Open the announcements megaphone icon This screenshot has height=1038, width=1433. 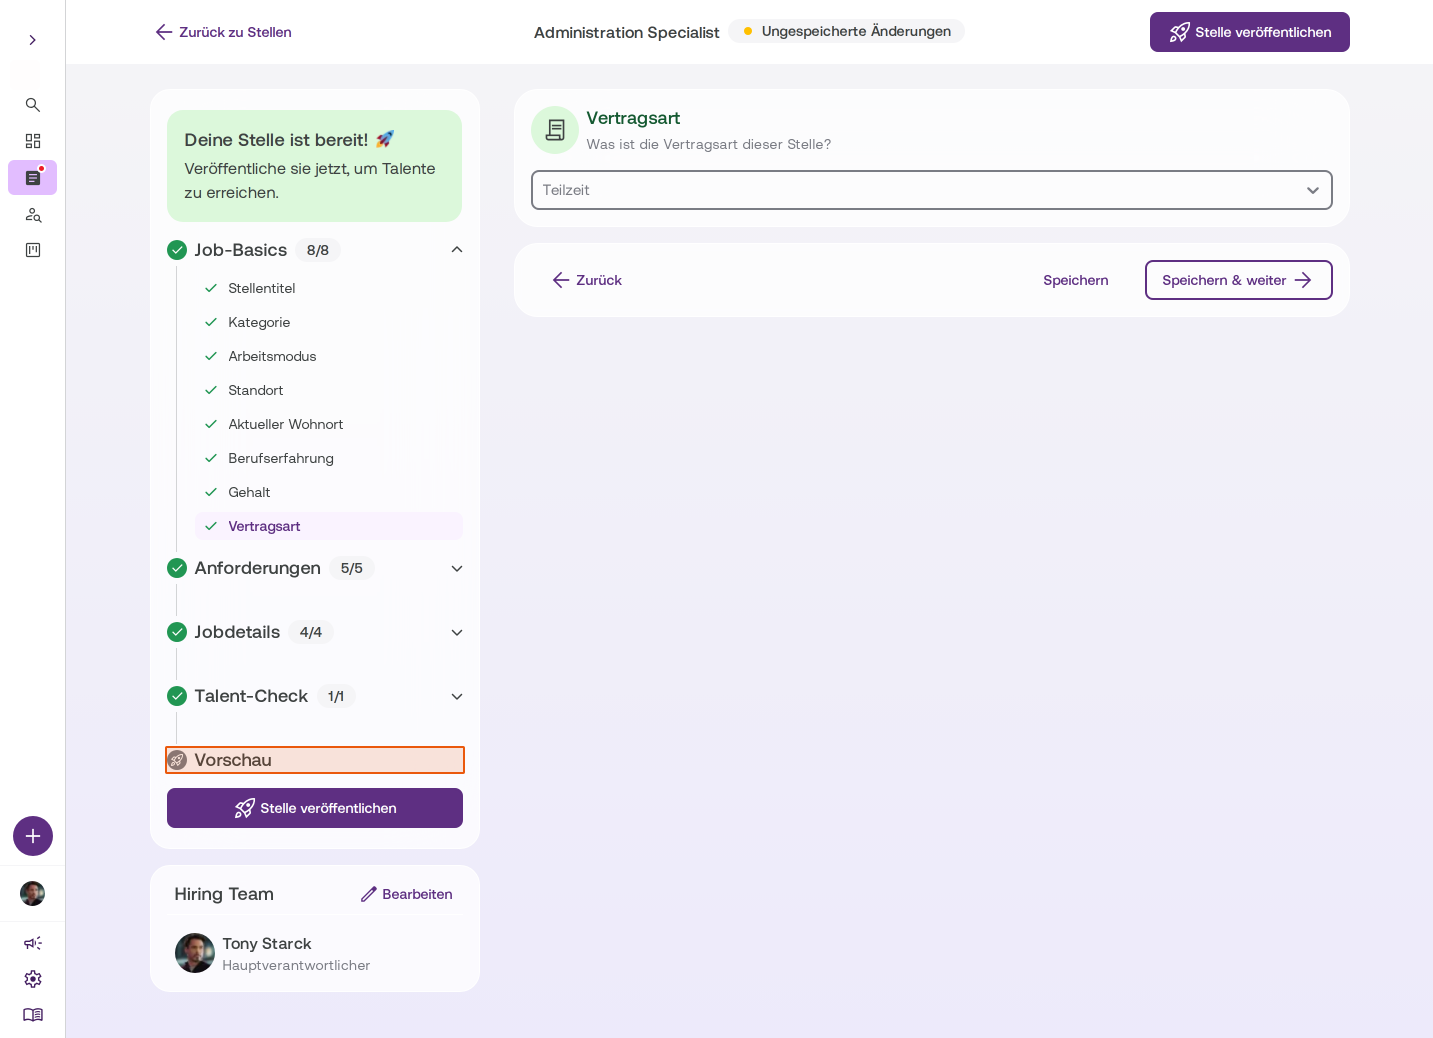point(32,943)
